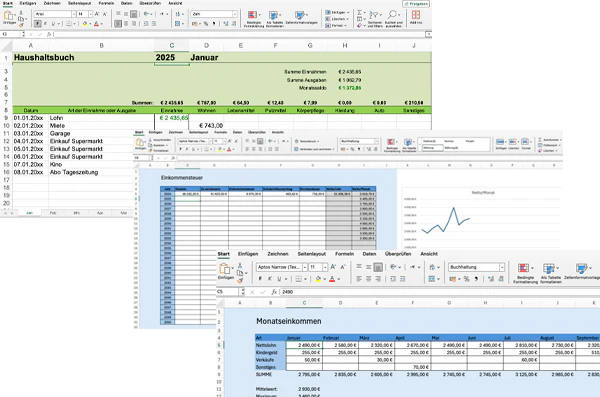Click the formula bar containing 2490

[440, 292]
